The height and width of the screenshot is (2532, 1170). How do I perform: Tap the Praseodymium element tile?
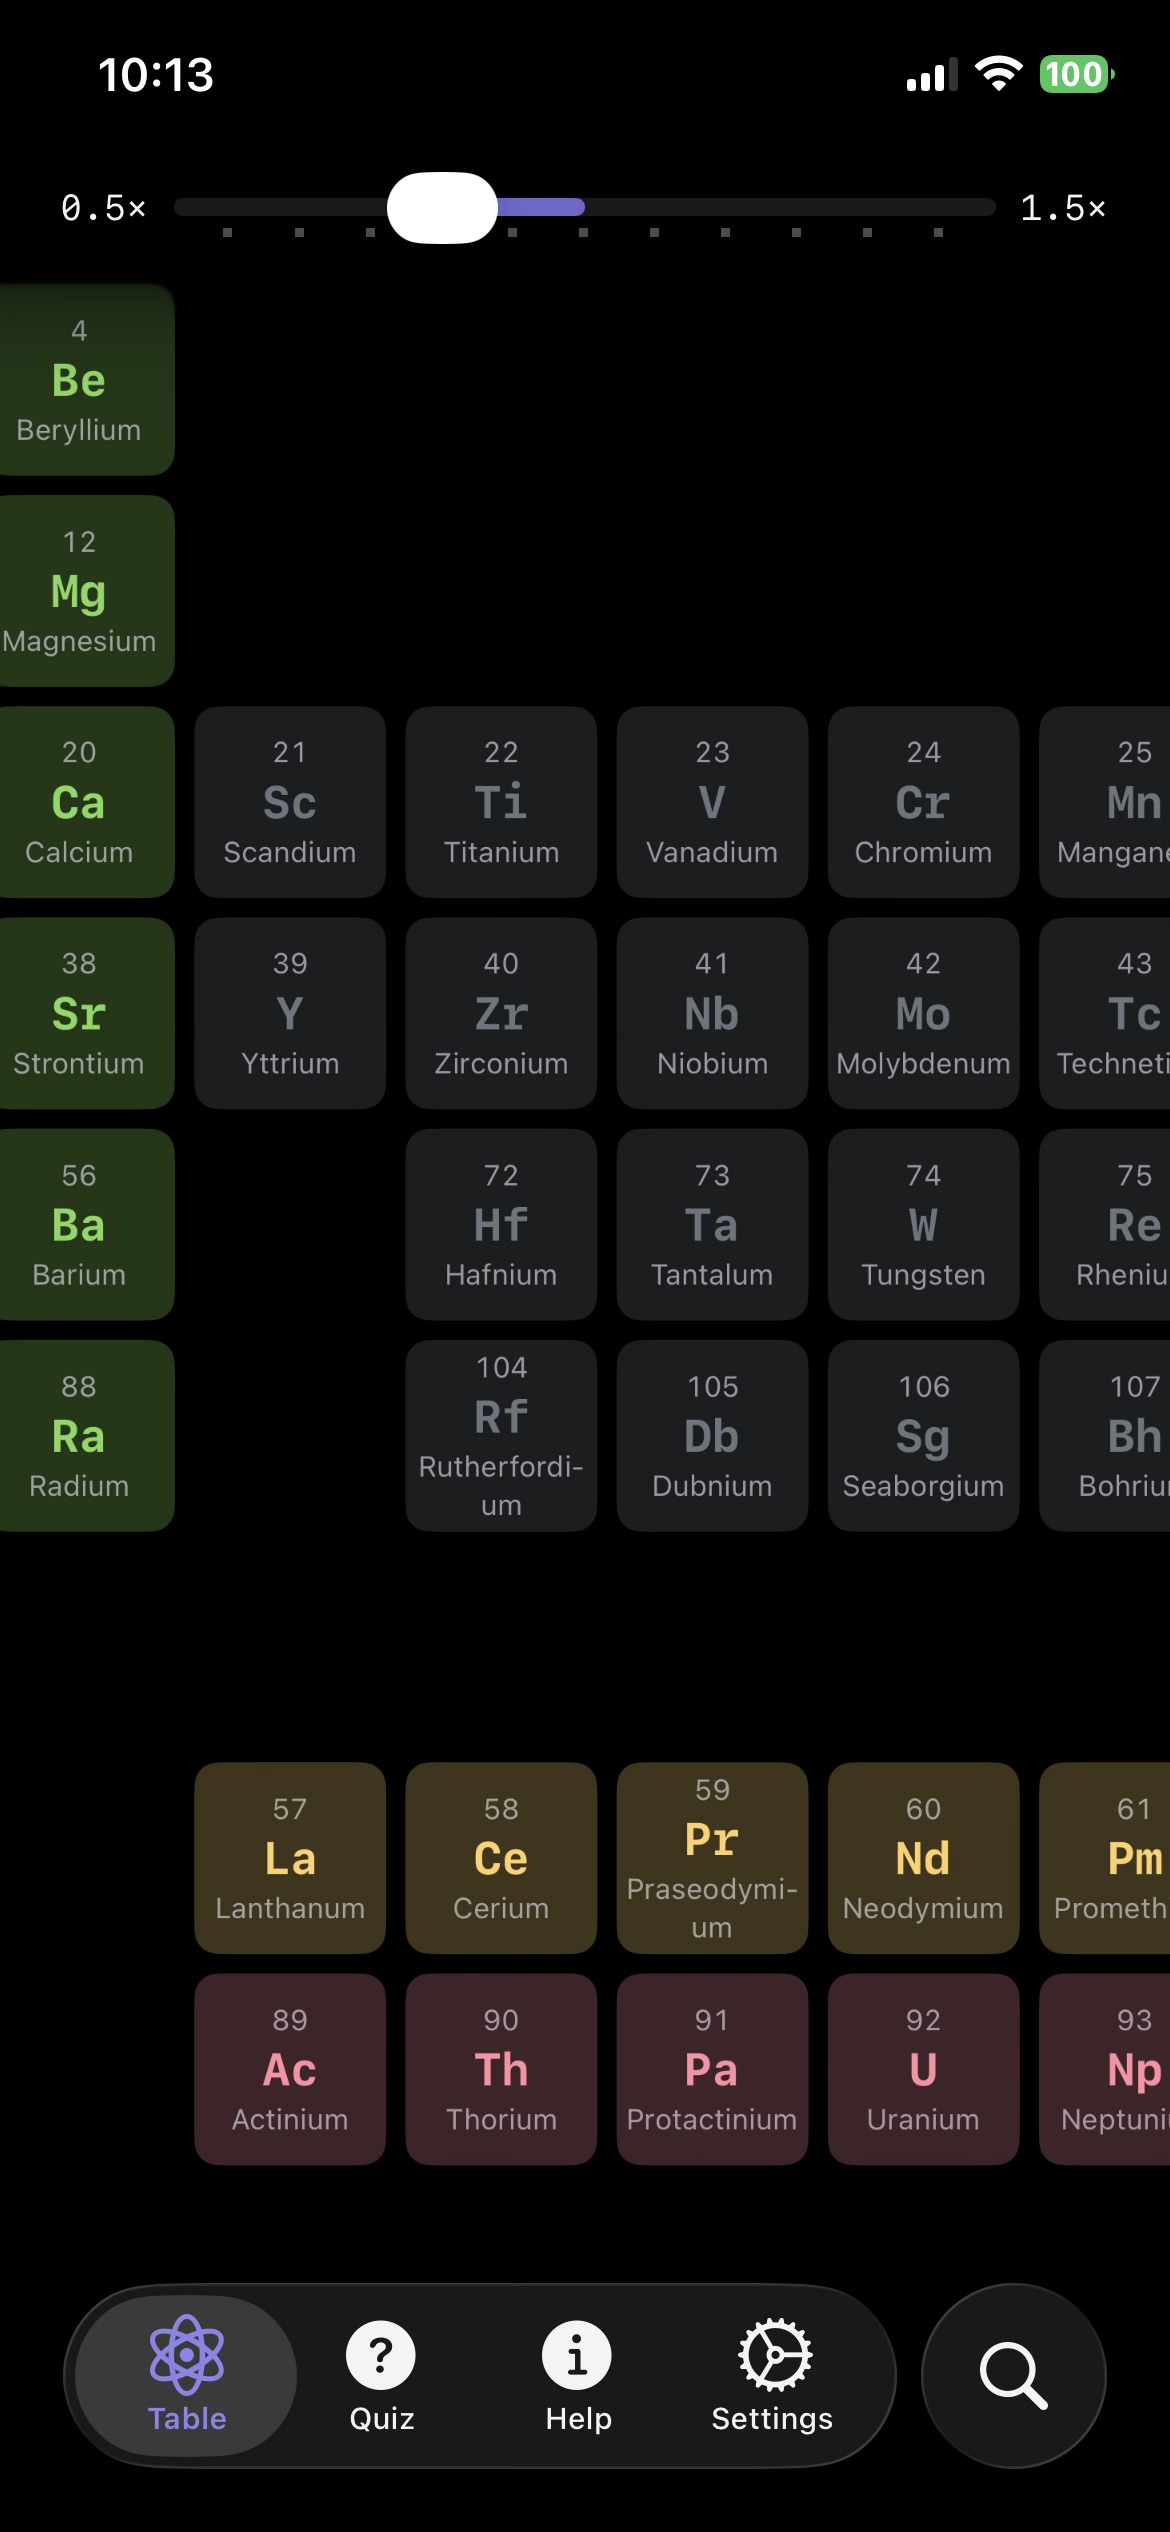point(712,1858)
